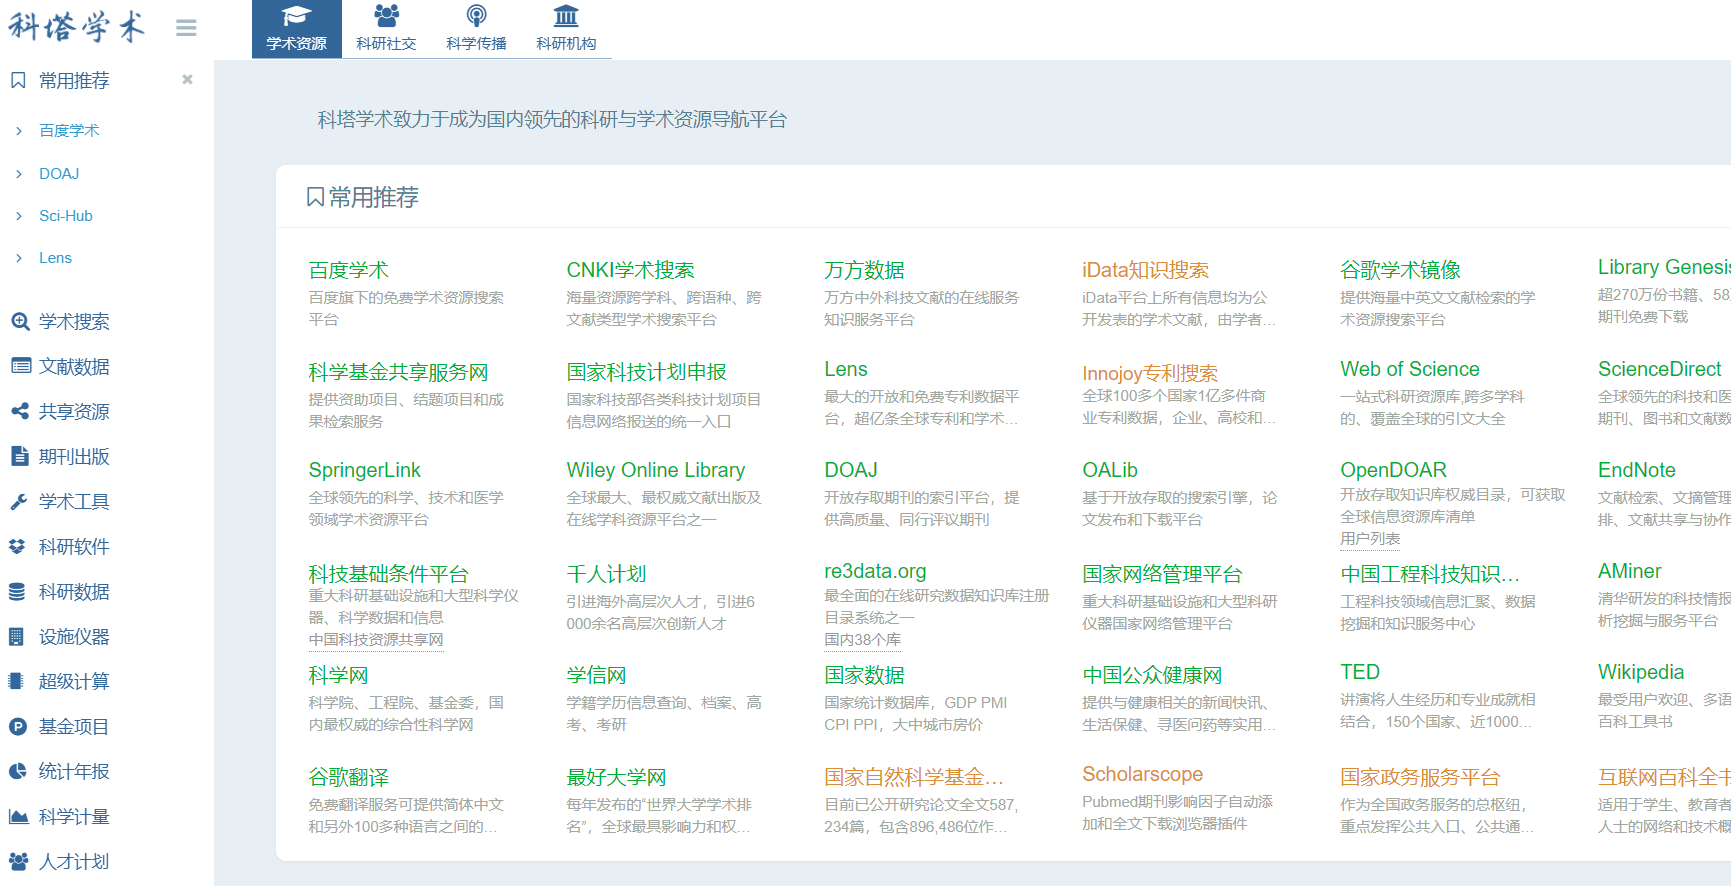Click the area chart icon next to 科学计量
Viewport: 1731px width, 886px height.
pyautogui.click(x=19, y=816)
